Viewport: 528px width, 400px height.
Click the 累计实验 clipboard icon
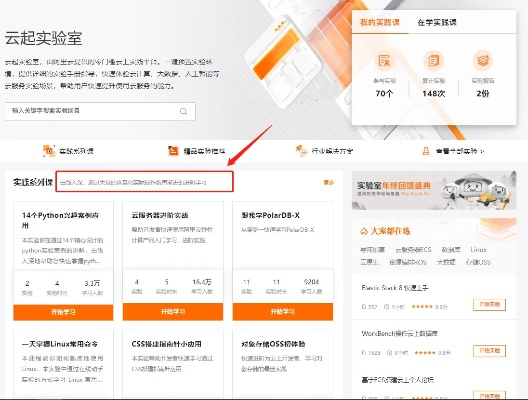click(433, 61)
